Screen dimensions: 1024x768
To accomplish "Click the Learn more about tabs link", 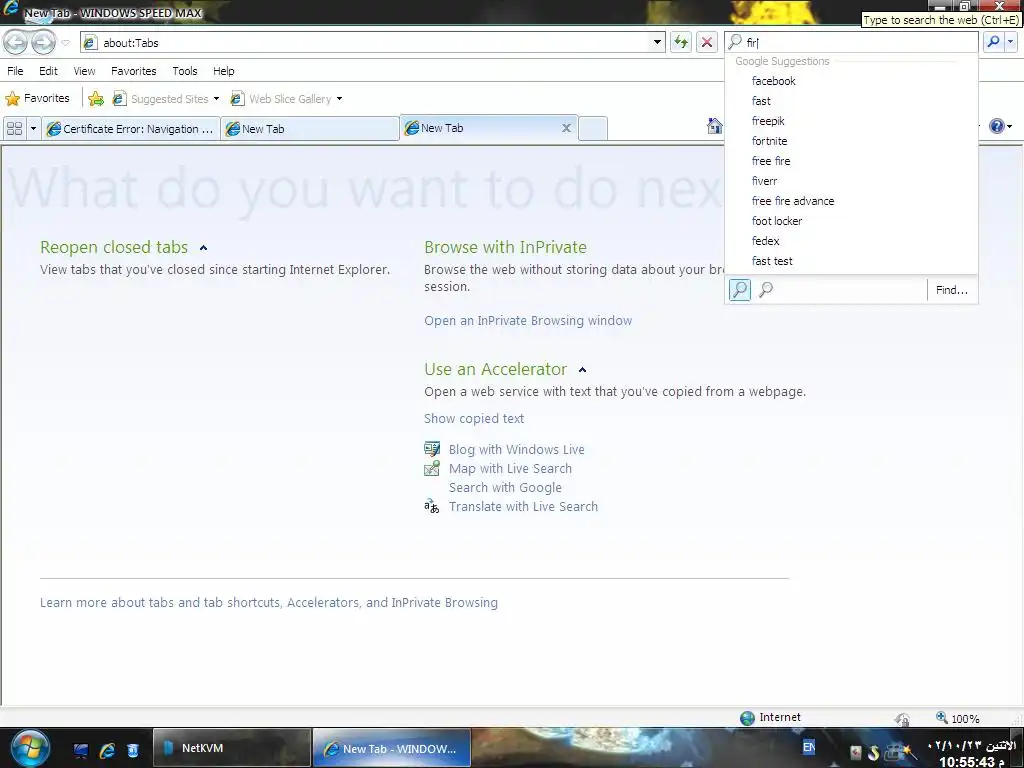I will click(x=268, y=602).
